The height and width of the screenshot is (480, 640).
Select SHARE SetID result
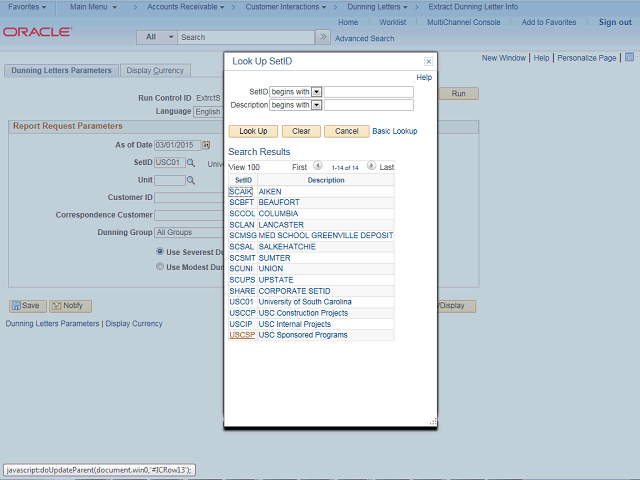tap(242, 291)
